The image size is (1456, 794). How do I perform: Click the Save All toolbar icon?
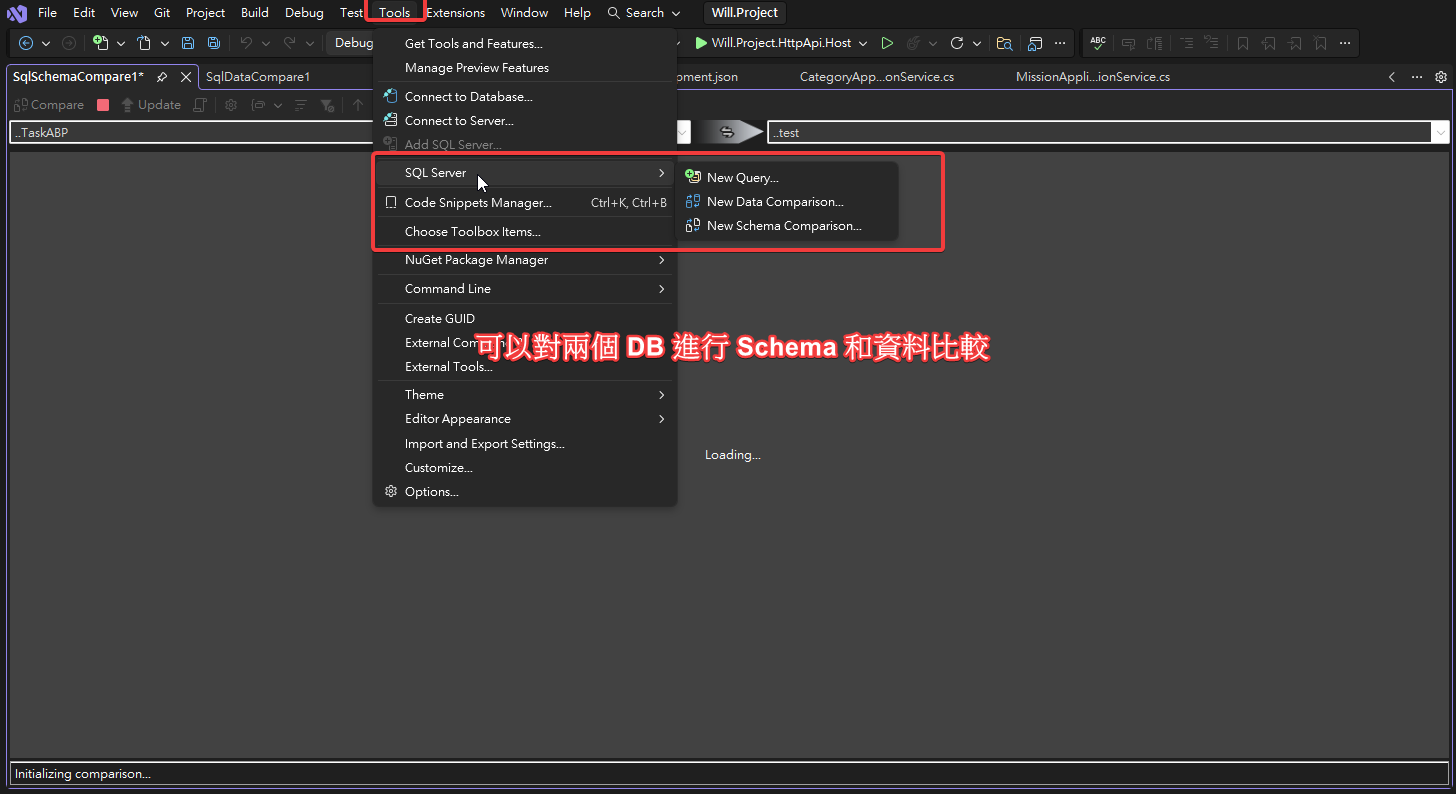[214, 43]
